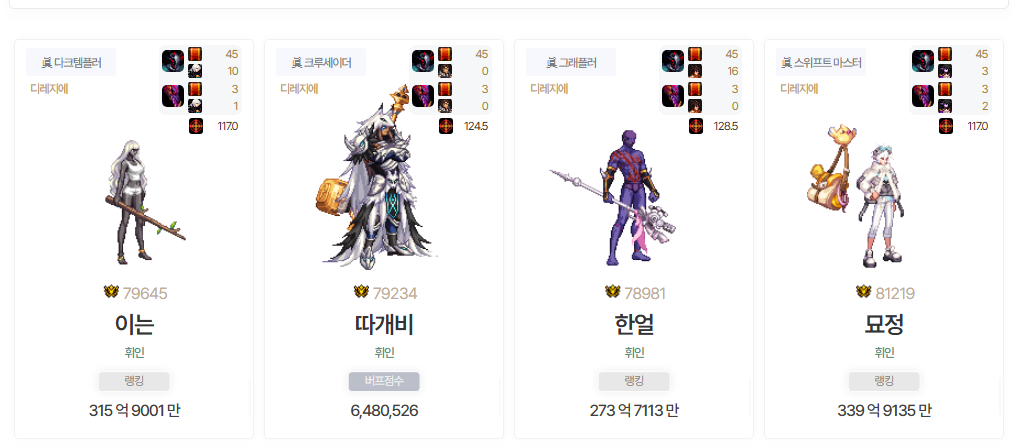The image size is (1033, 447).
Task: Click the fame emblem icon next to 81219
Action: click(x=864, y=292)
